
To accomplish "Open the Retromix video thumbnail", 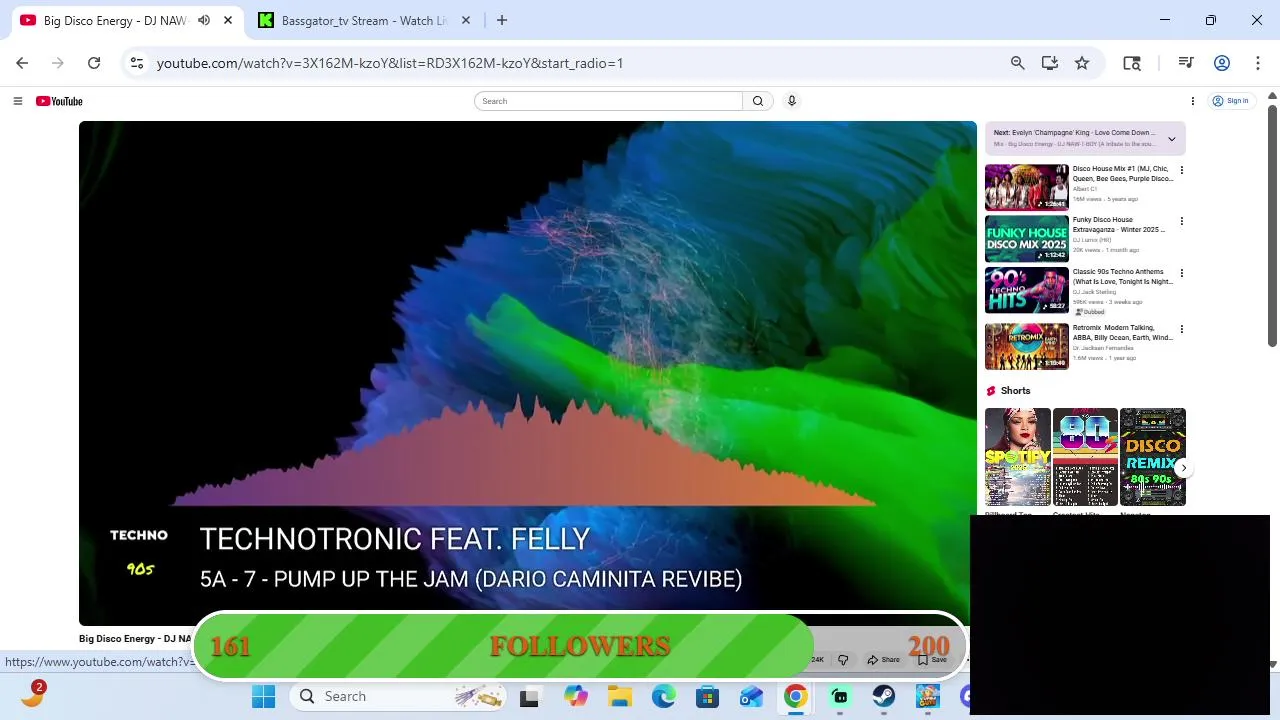I will coord(1027,346).
